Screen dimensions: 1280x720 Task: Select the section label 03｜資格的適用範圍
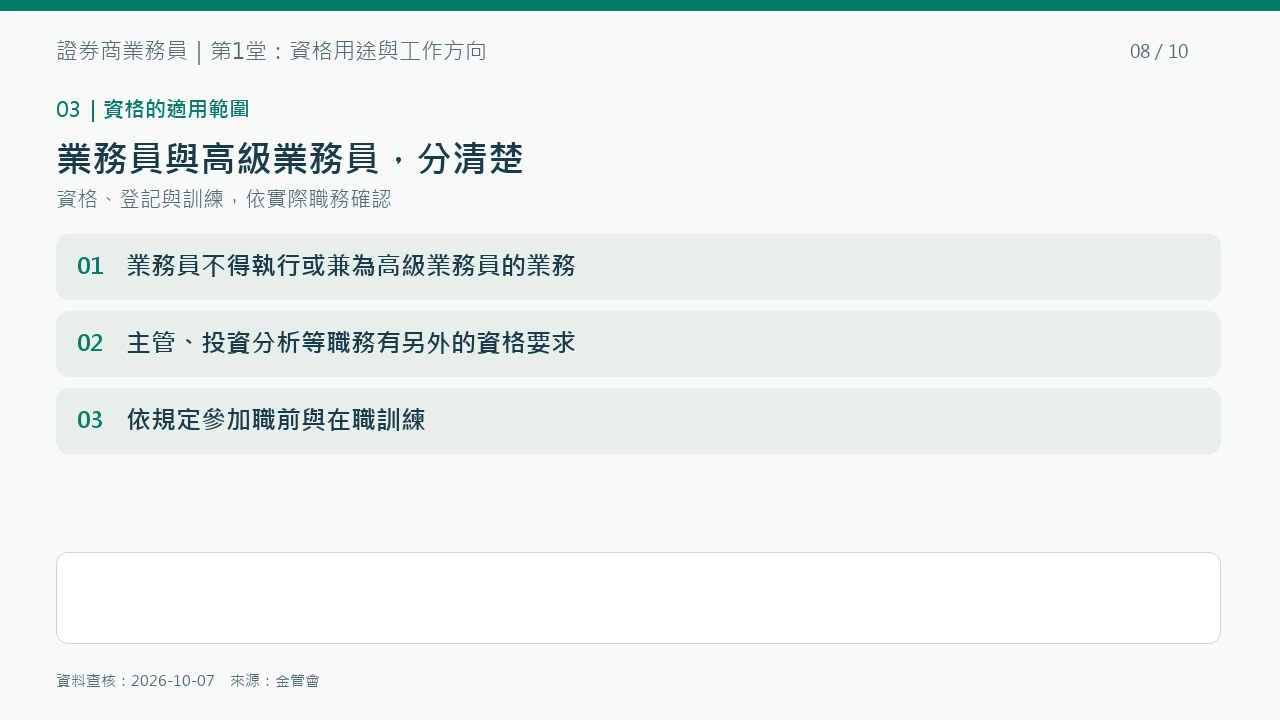[153, 109]
